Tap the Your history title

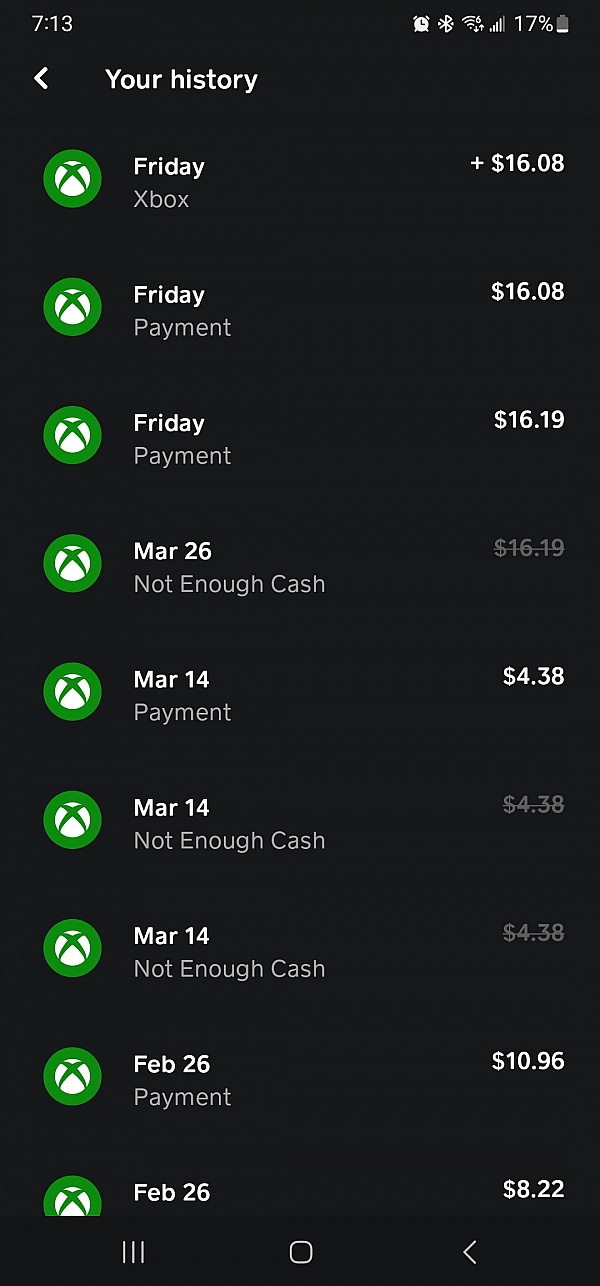(x=181, y=80)
